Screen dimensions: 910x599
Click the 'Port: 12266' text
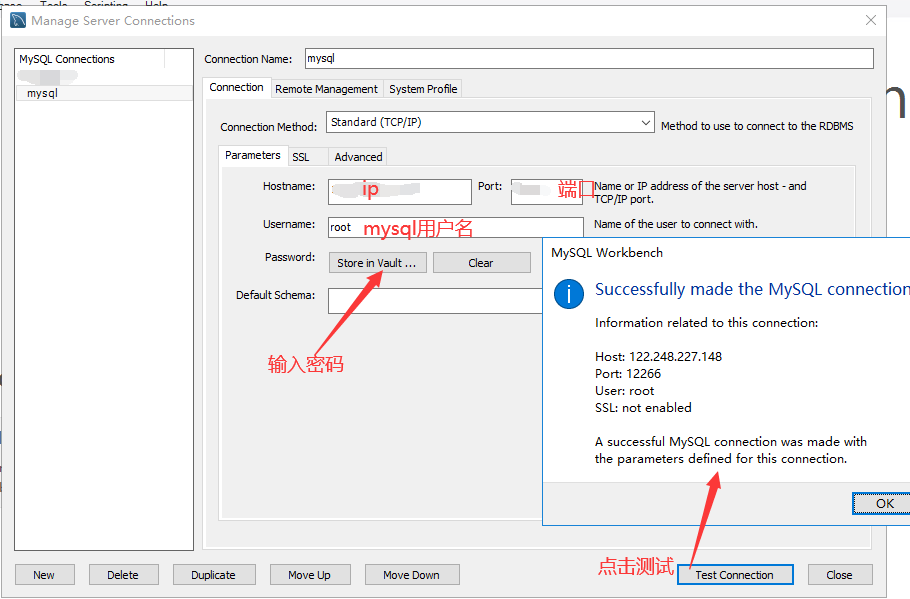tap(628, 373)
